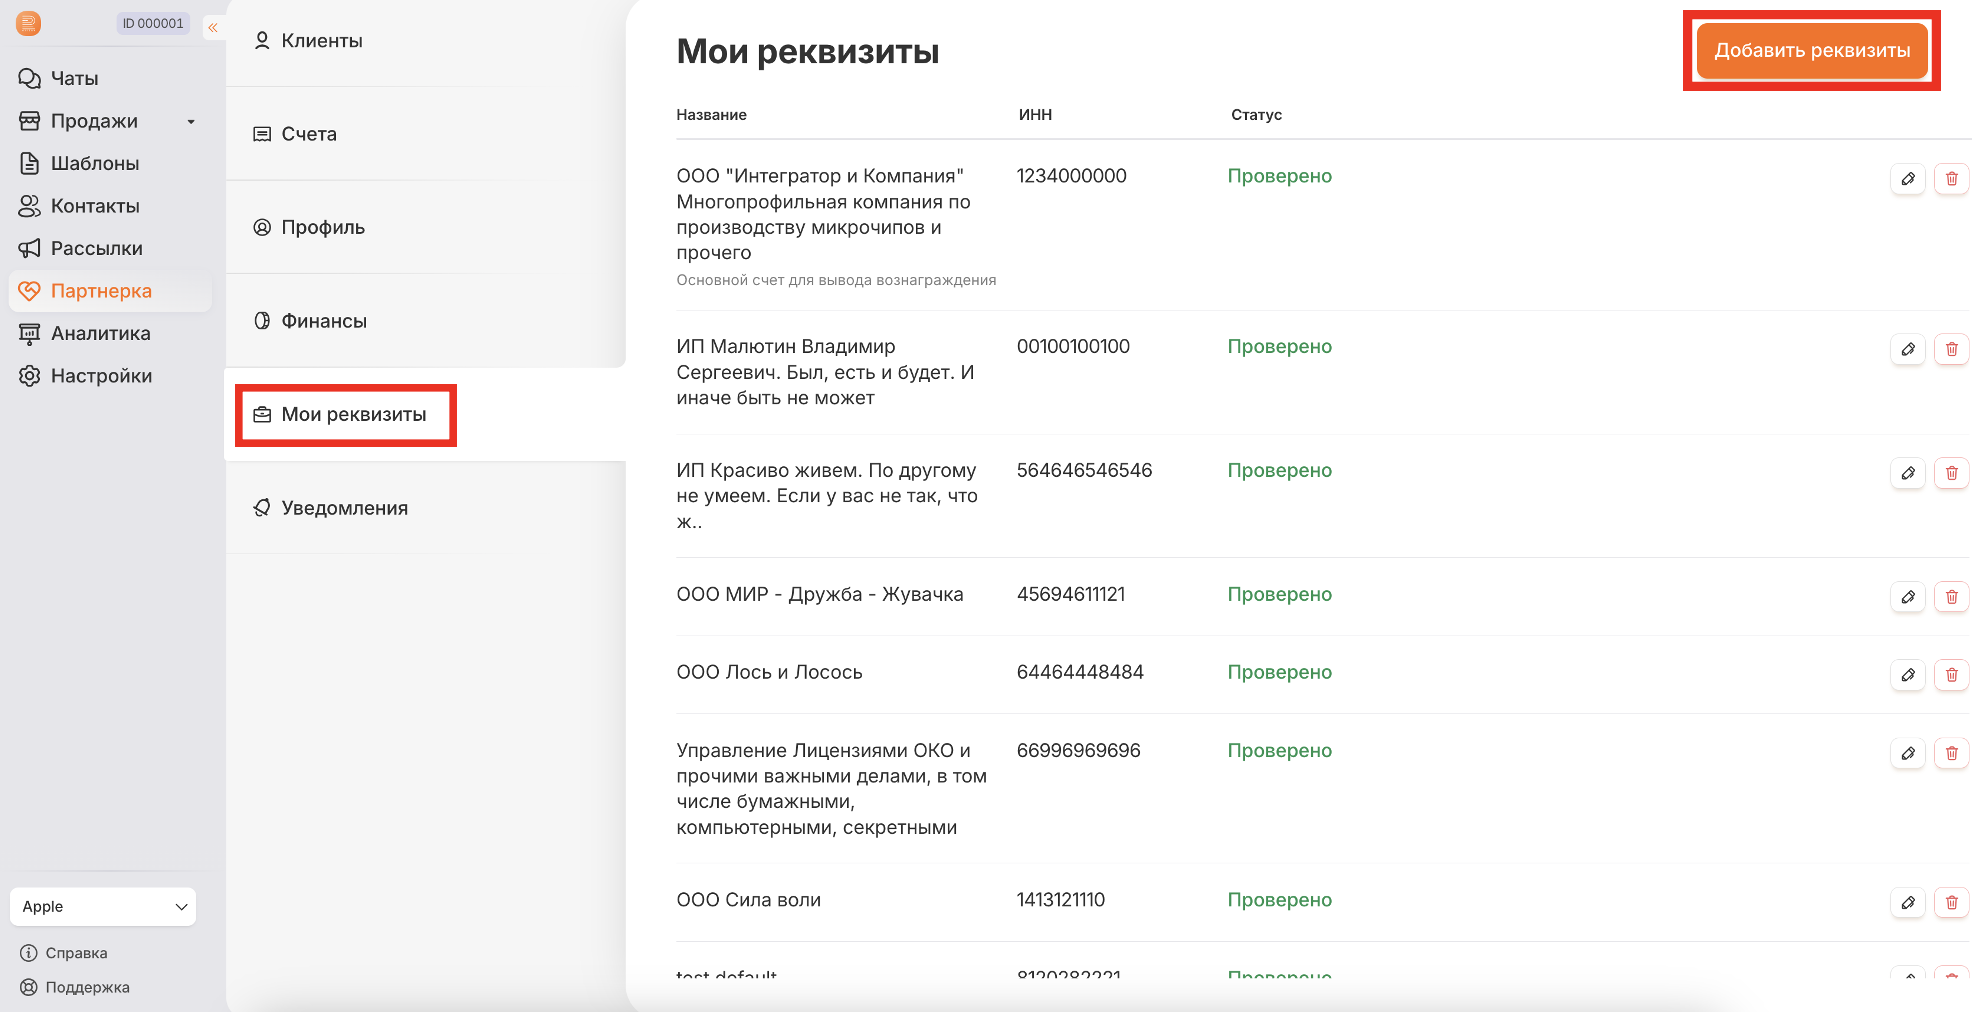Open Настройки in the sidebar
The image size is (1972, 1014).
coord(101,376)
